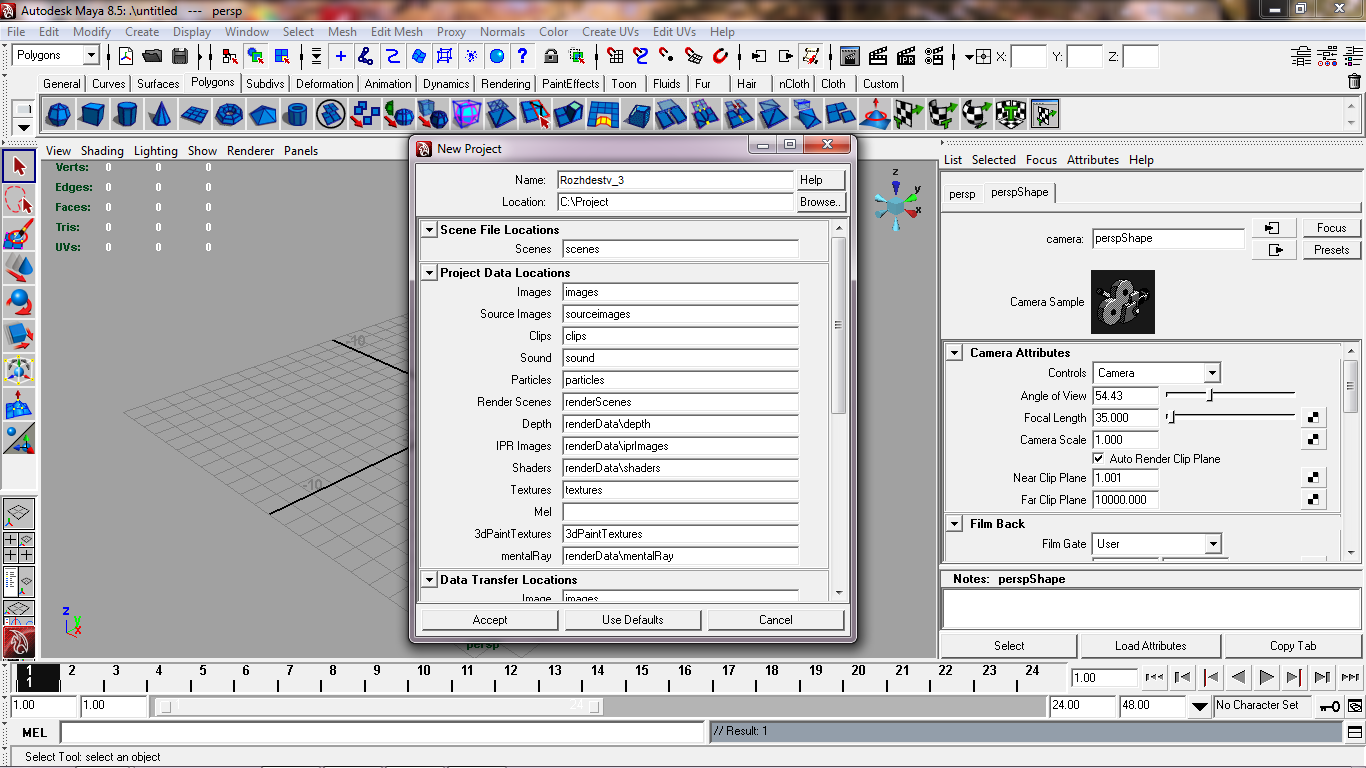Create a polygon pyramid from the shelf
The width and height of the screenshot is (1366, 768).
click(x=263, y=115)
